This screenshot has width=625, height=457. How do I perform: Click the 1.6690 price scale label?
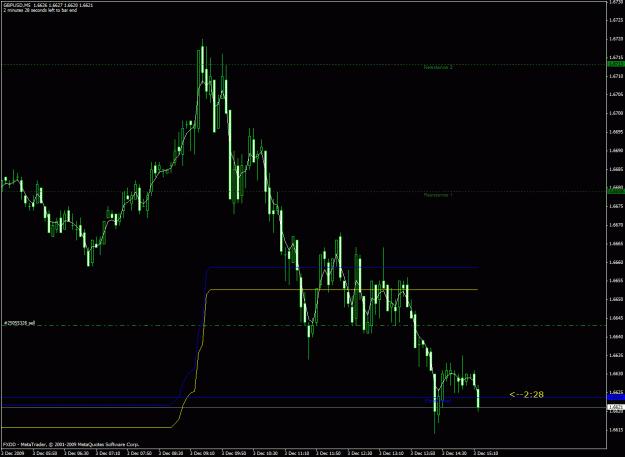(616, 151)
